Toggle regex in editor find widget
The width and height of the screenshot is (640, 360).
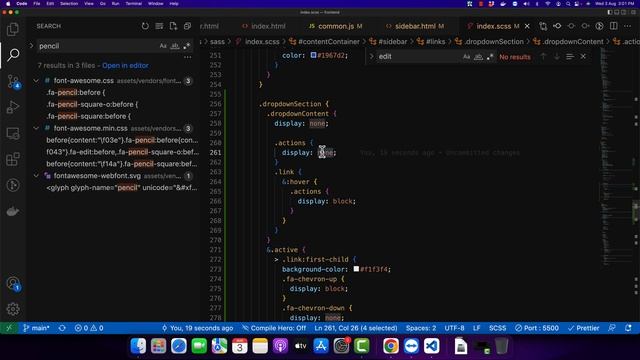490,57
